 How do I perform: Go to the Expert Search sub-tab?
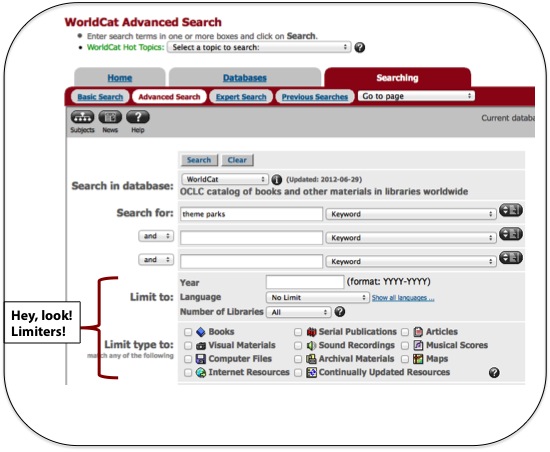(x=241, y=97)
